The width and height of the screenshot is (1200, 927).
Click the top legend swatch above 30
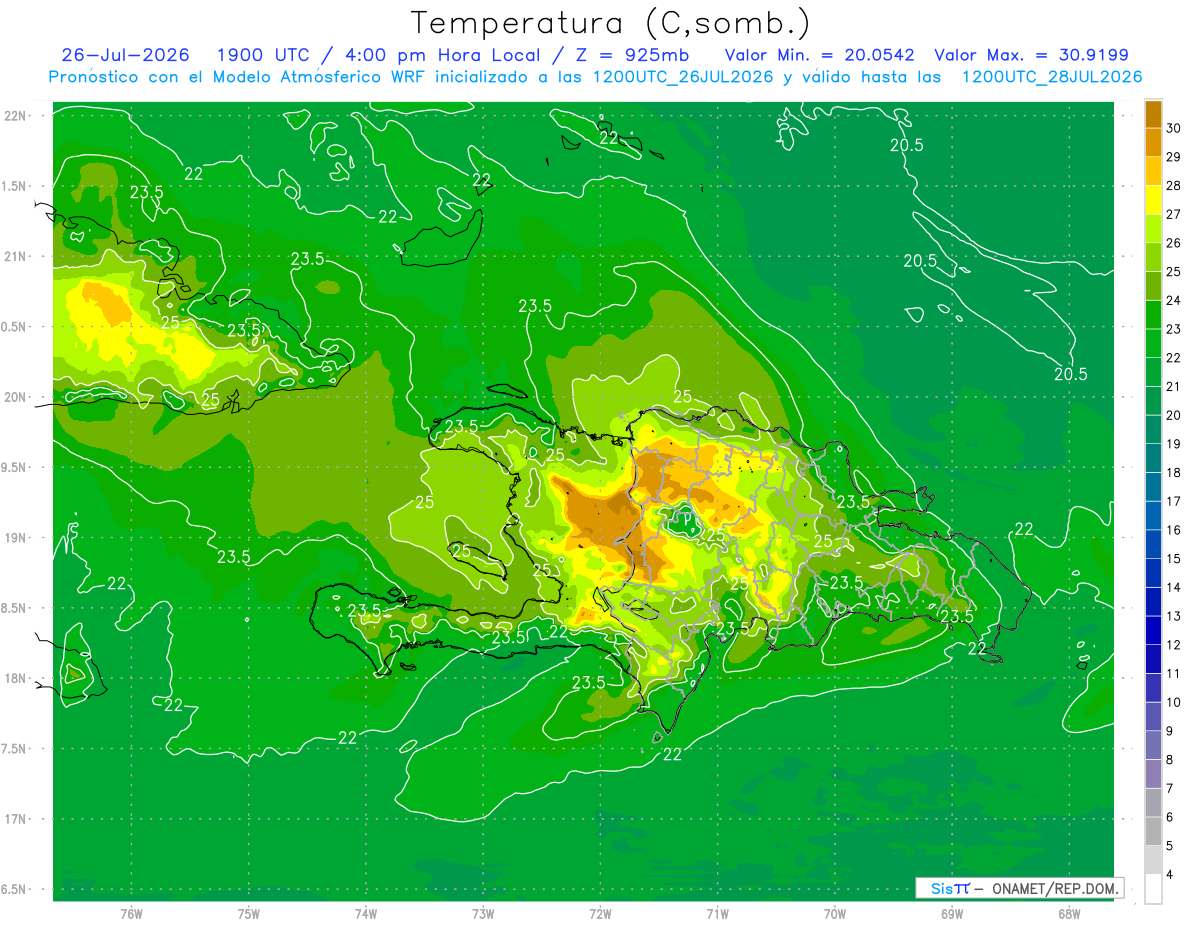(x=1153, y=114)
